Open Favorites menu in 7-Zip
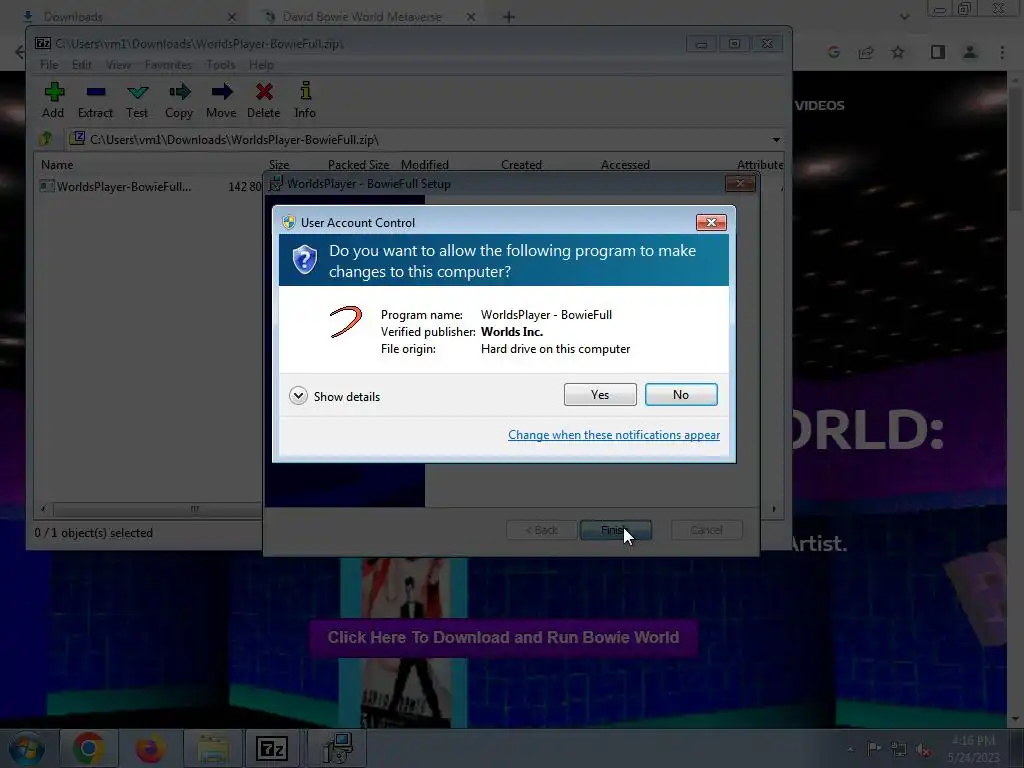Viewport: 1024px width, 768px height. point(168,65)
